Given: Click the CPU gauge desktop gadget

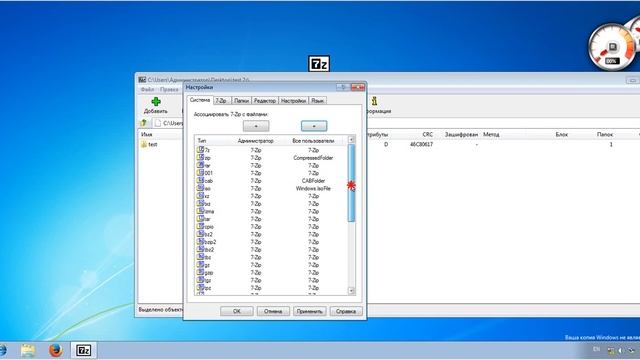Looking at the screenshot, I should 611,47.
